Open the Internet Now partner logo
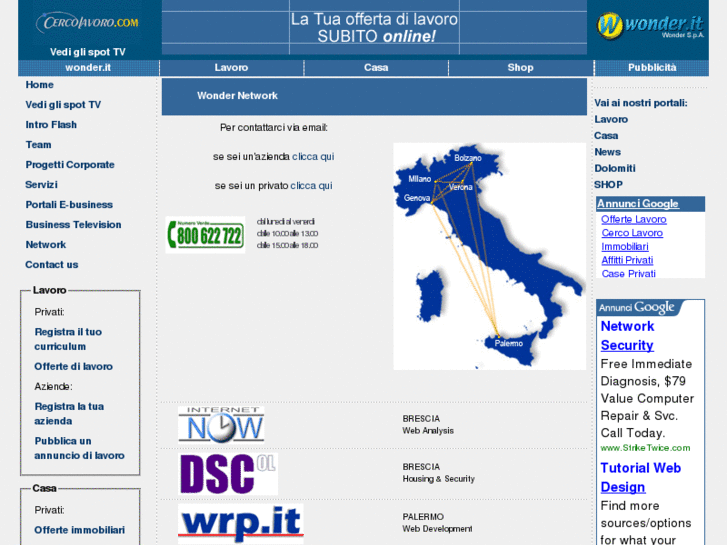 click(x=221, y=424)
